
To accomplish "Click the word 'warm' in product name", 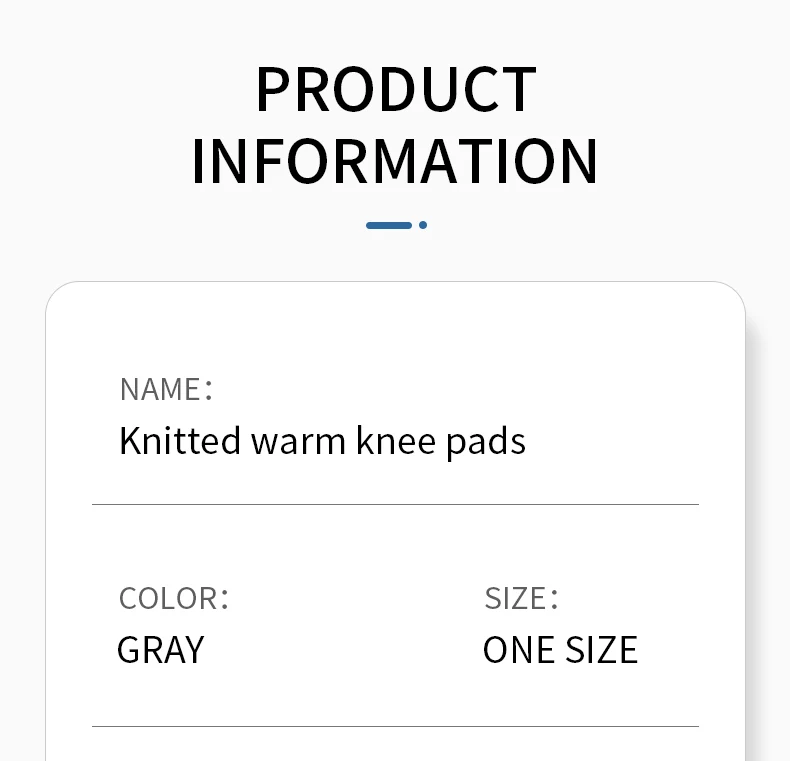I will point(298,443).
